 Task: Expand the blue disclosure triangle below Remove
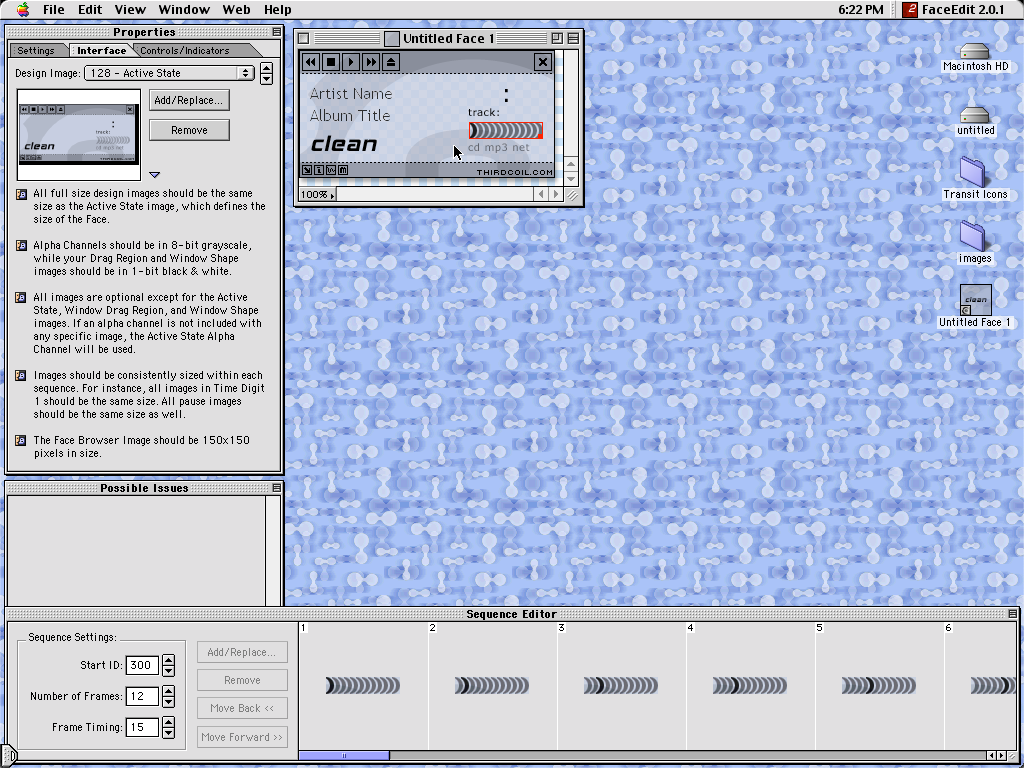155,175
